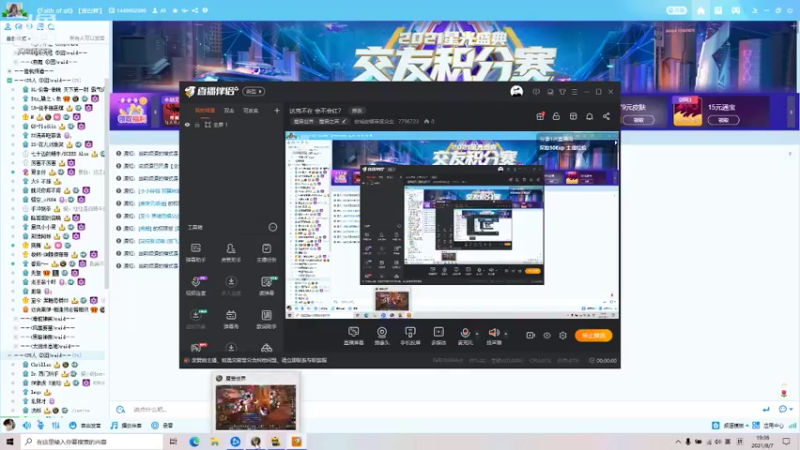
Task: Open free speech mode in YY bottom bar
Action: (x=85, y=425)
